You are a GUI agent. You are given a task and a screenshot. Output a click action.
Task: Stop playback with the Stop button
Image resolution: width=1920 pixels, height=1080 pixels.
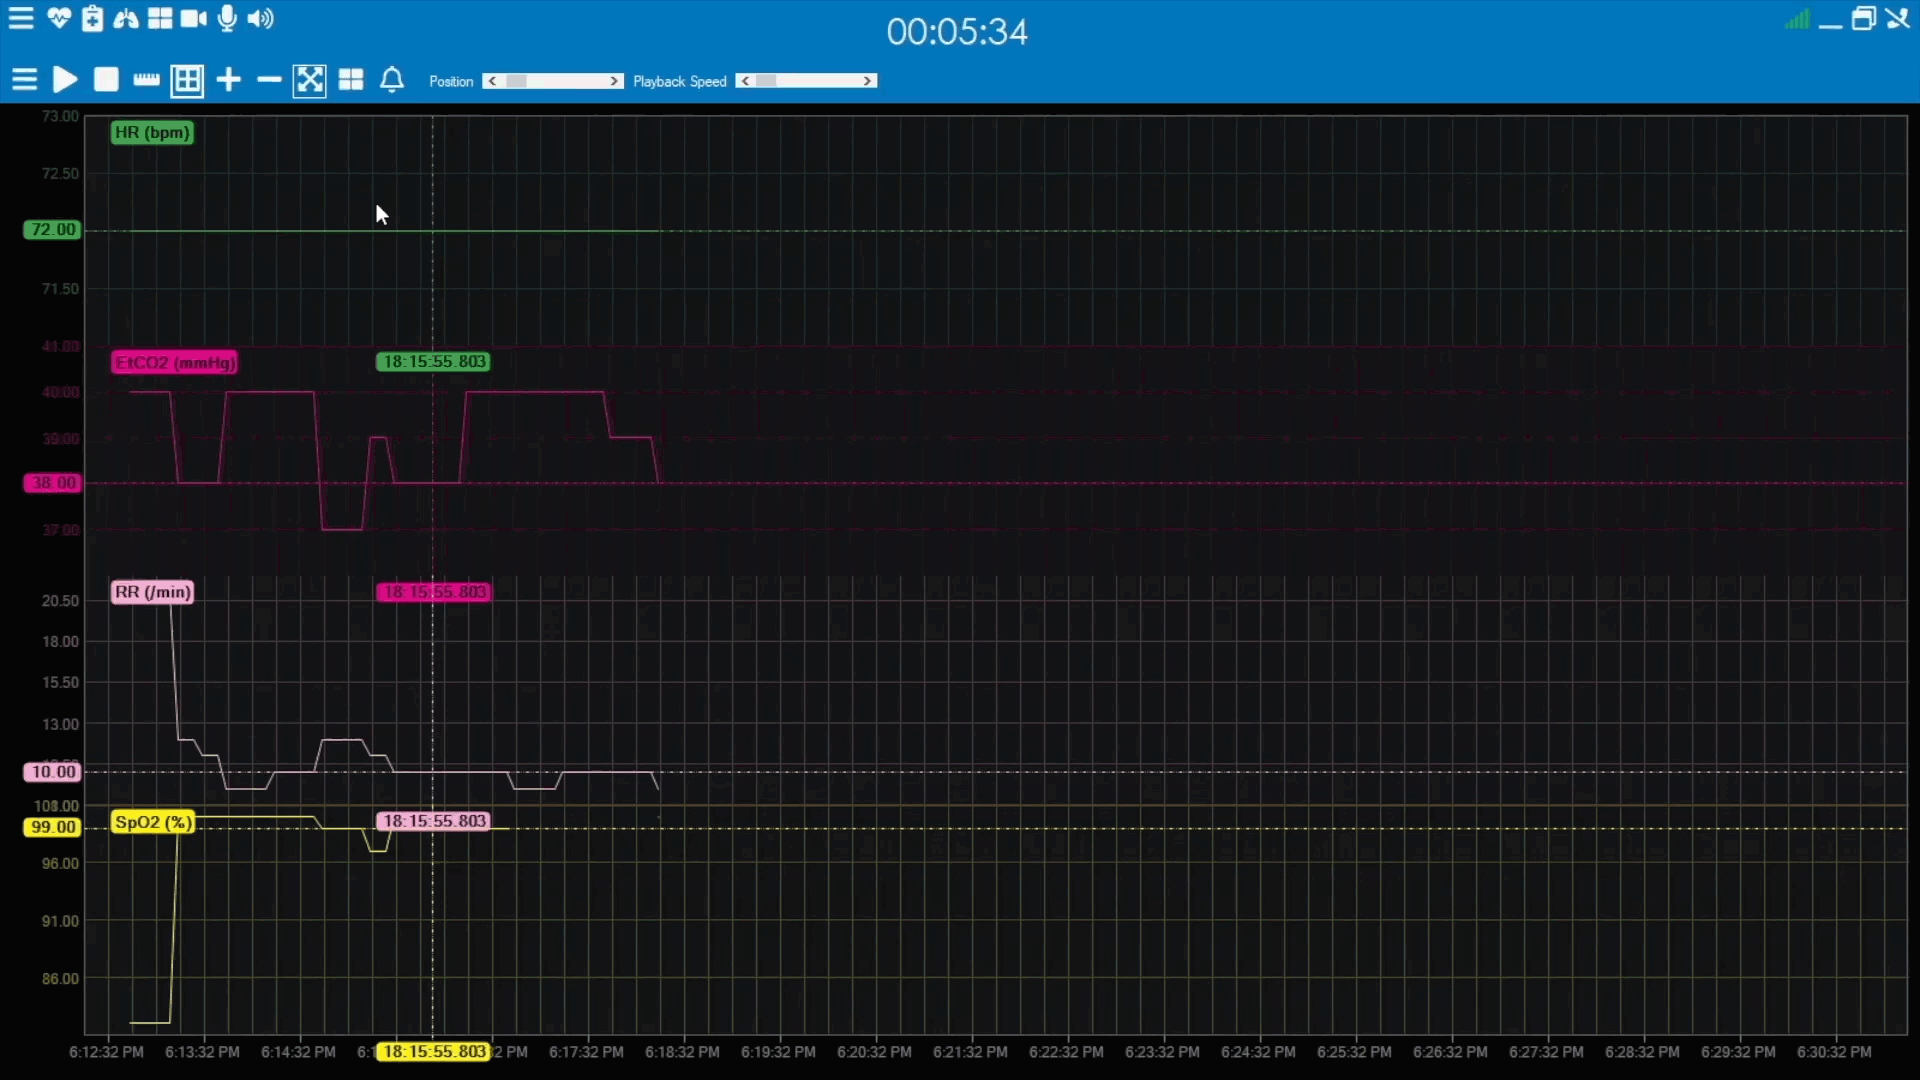(x=106, y=80)
